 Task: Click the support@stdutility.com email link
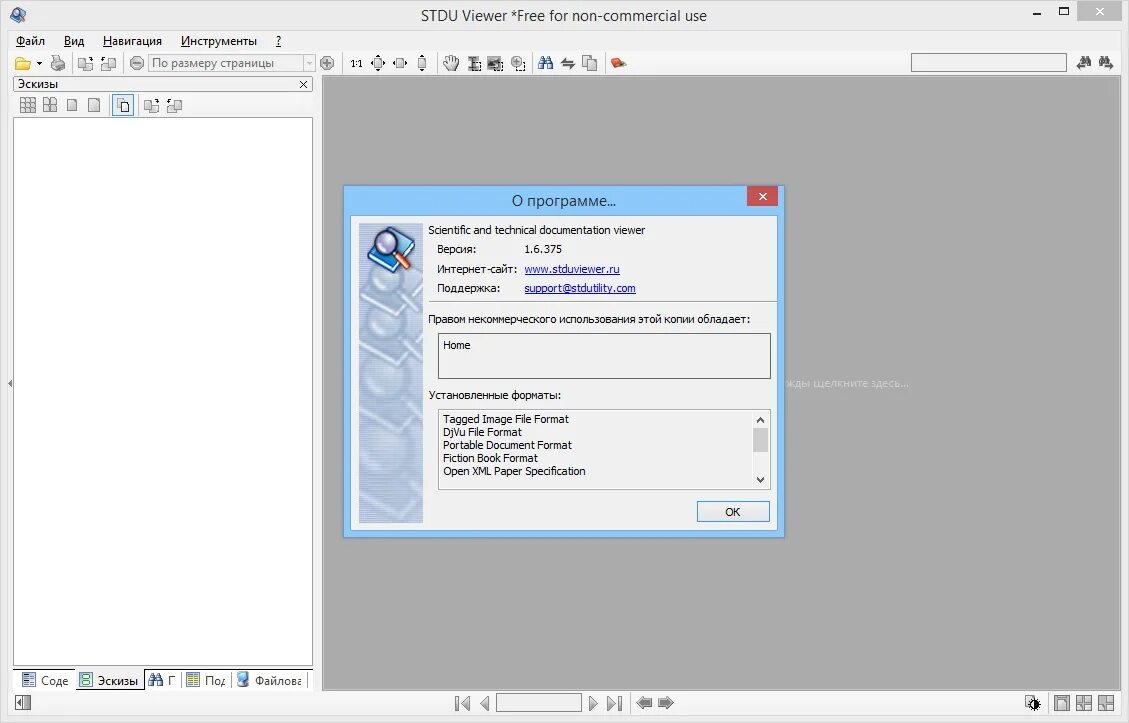click(580, 288)
